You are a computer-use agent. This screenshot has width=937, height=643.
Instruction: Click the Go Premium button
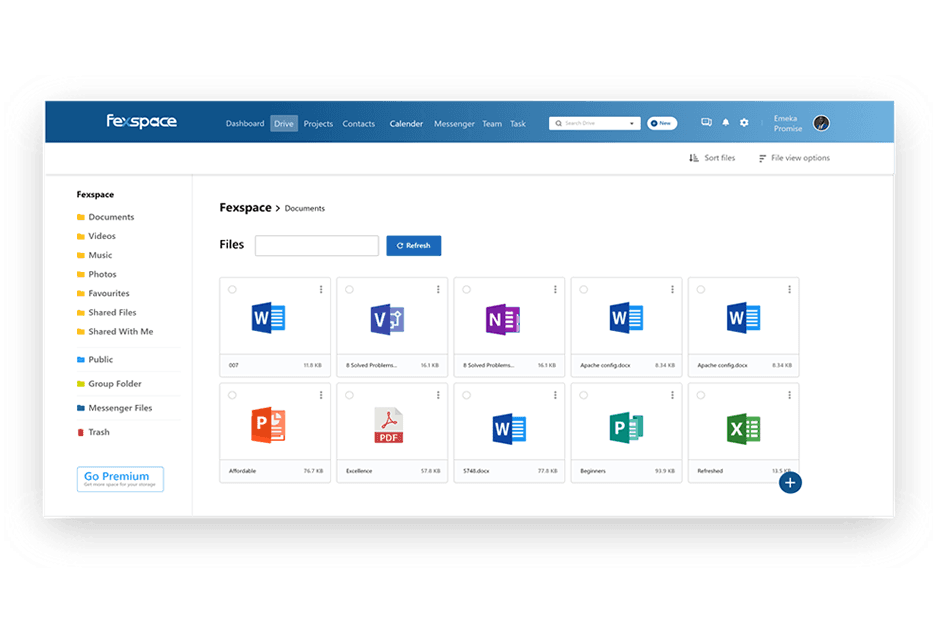click(120, 479)
